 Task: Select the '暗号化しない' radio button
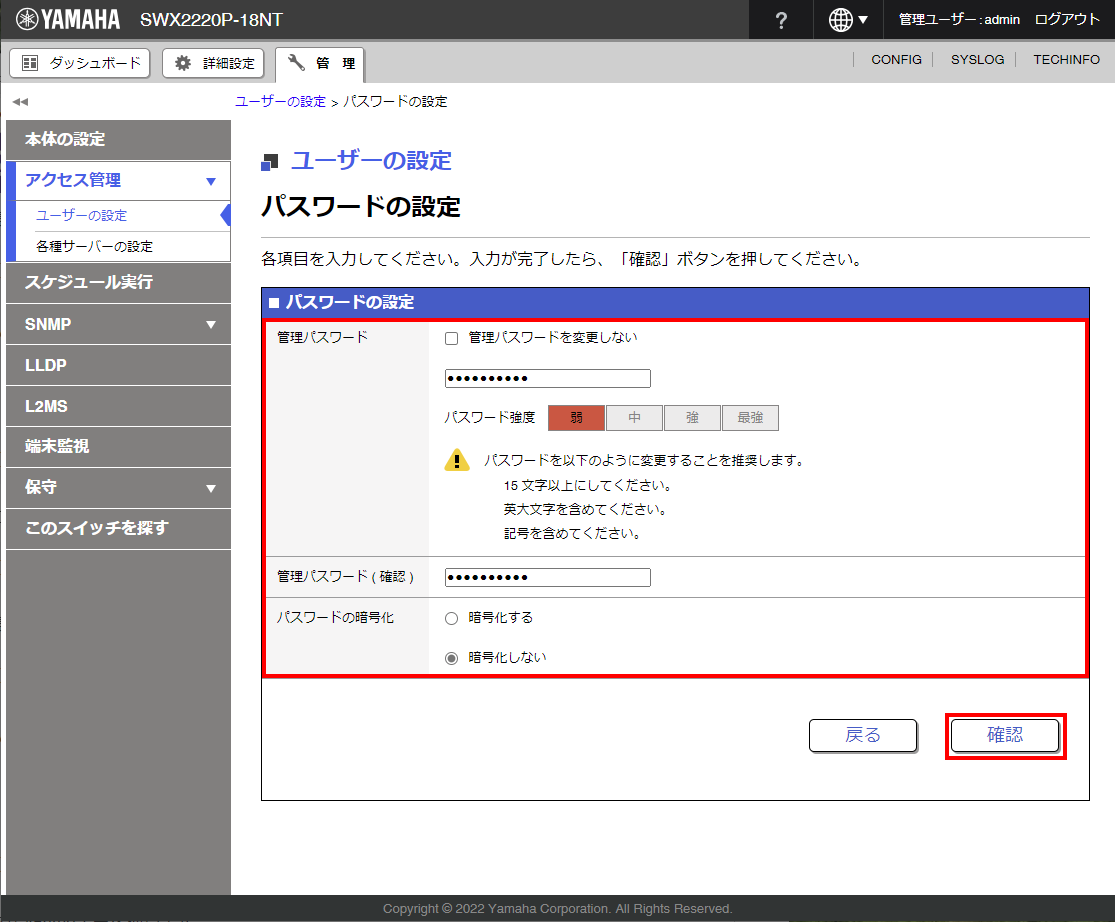point(451,658)
